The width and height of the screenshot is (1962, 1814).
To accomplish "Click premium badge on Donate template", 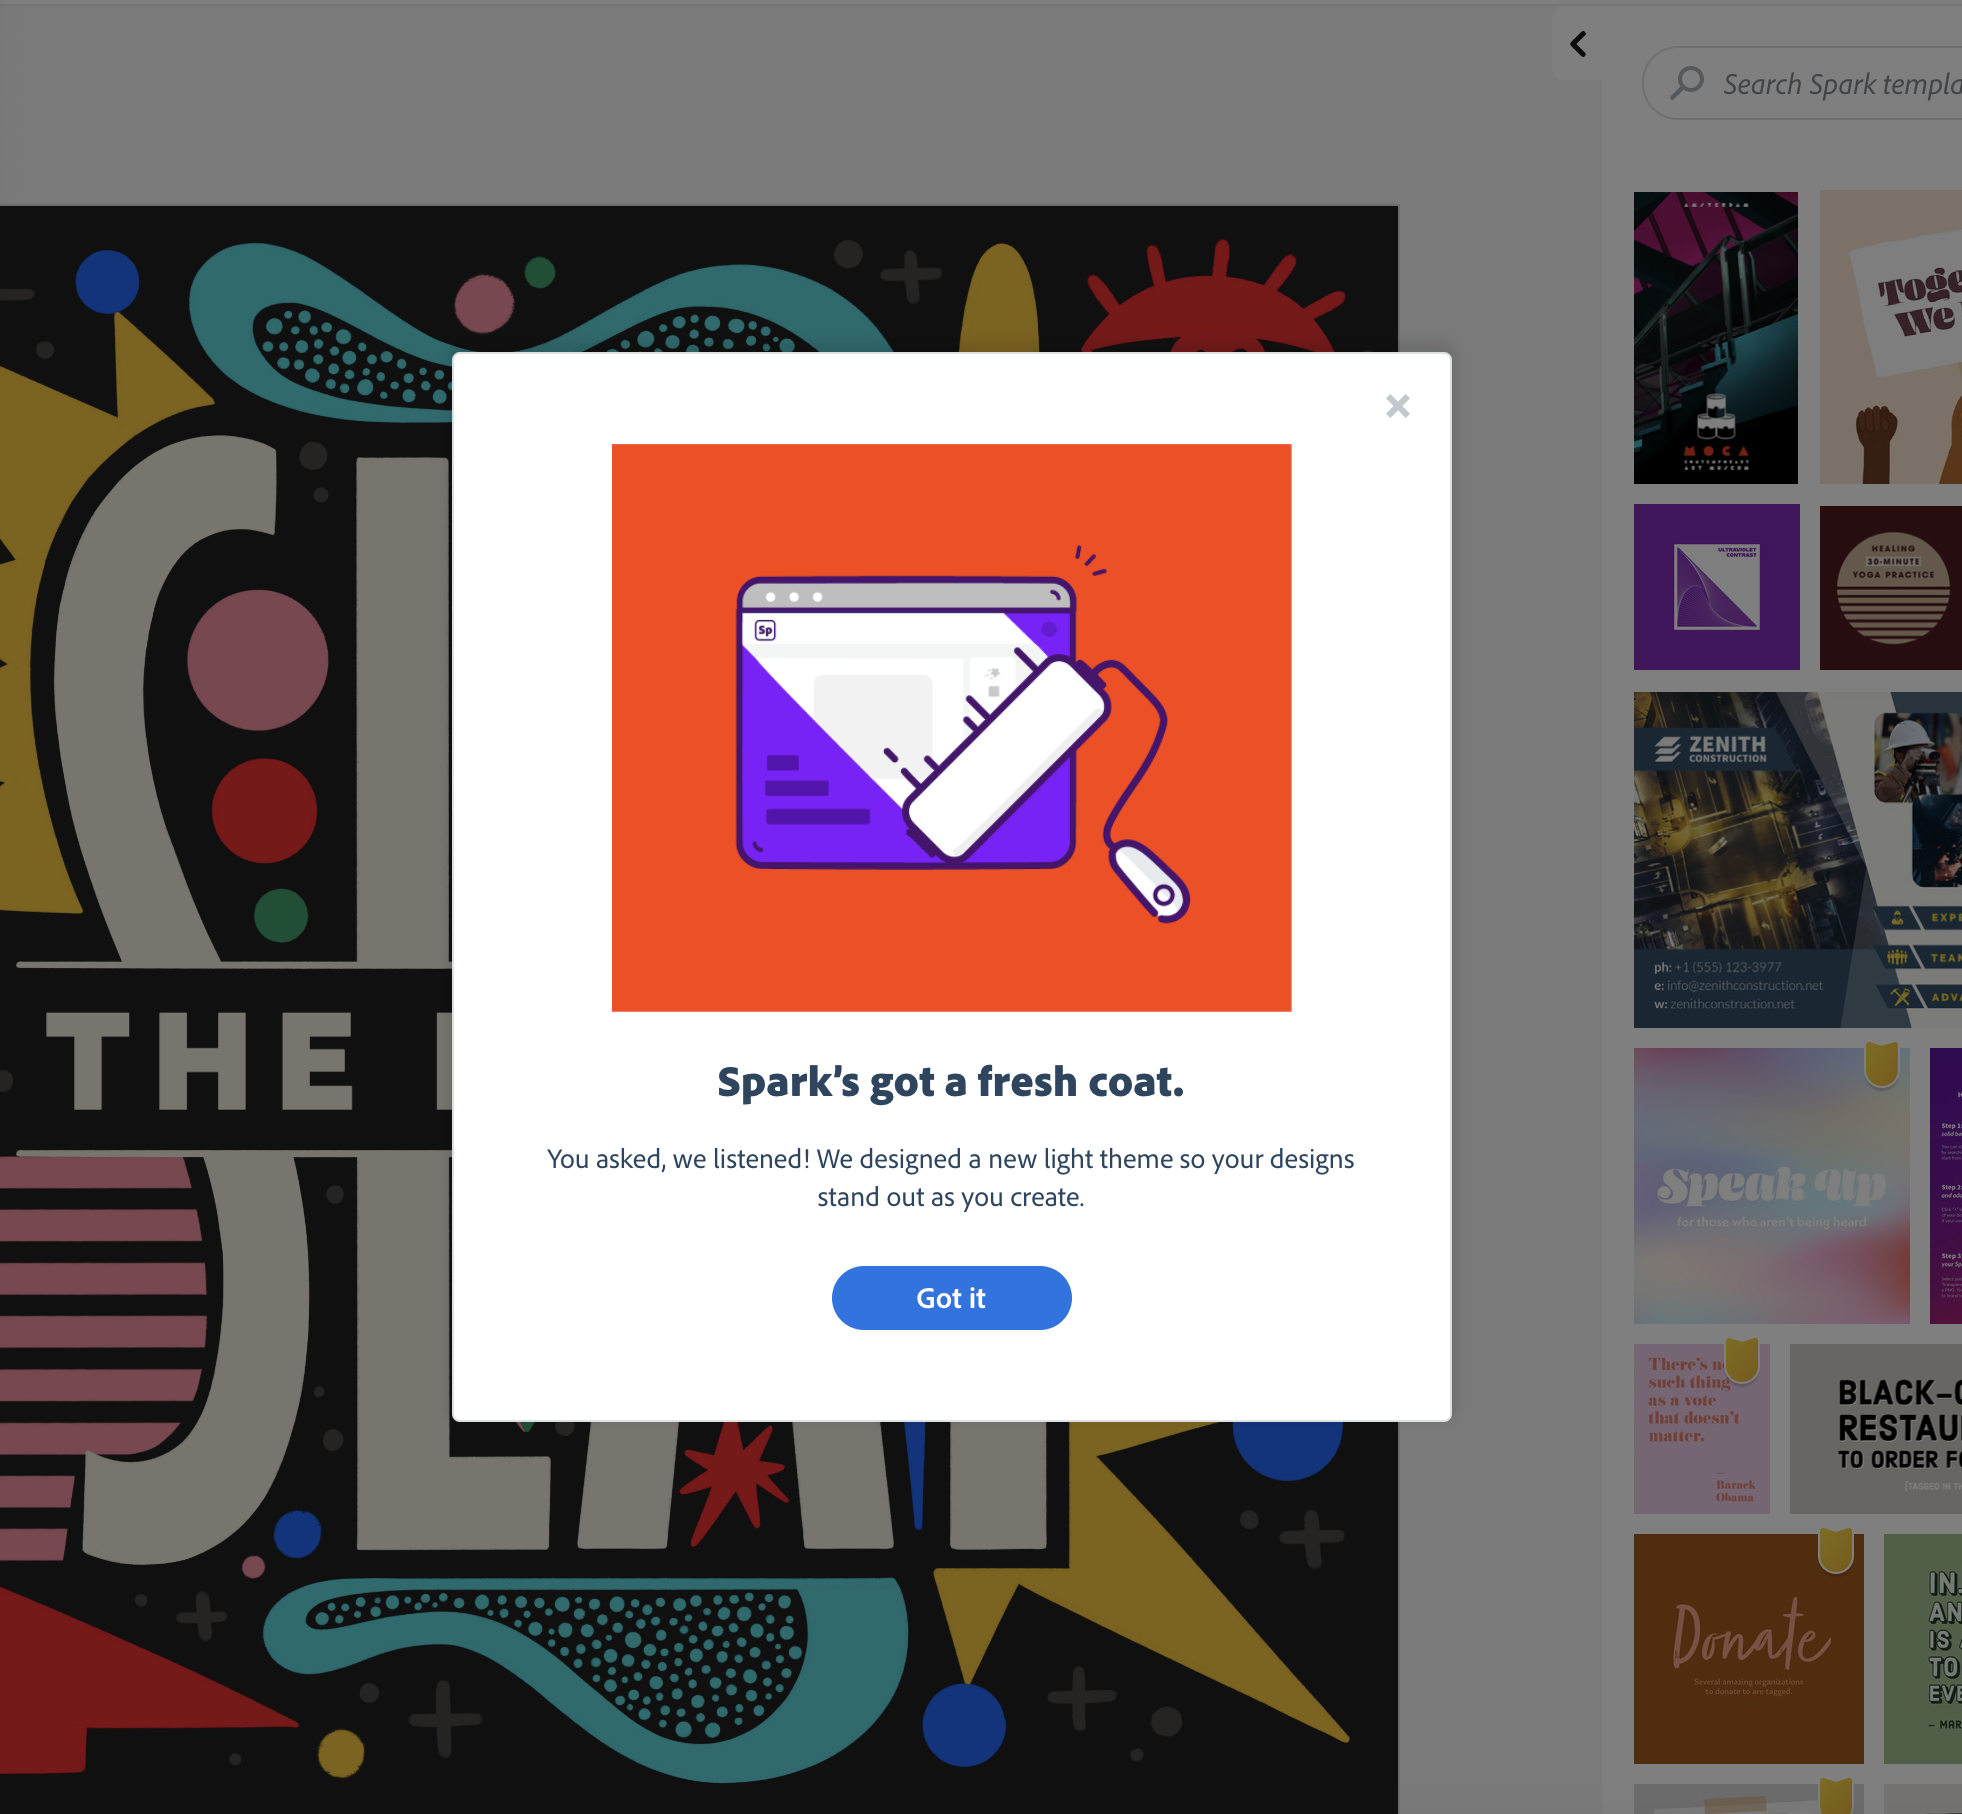I will [1835, 1551].
